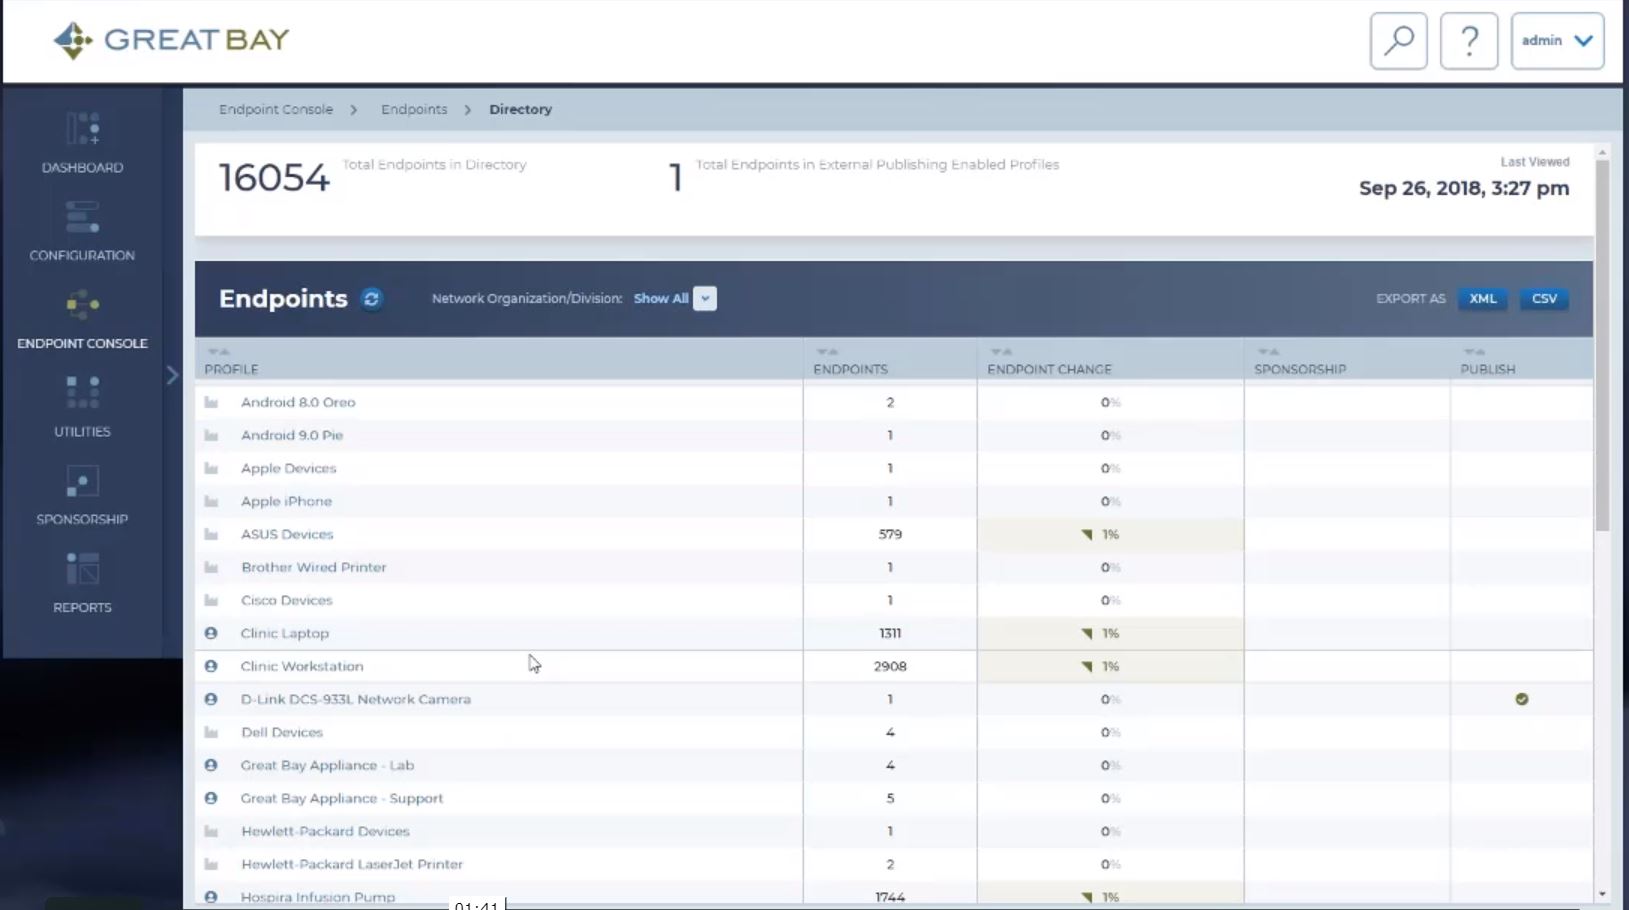Click the user icon beside Clinic Workstation

click(x=211, y=666)
